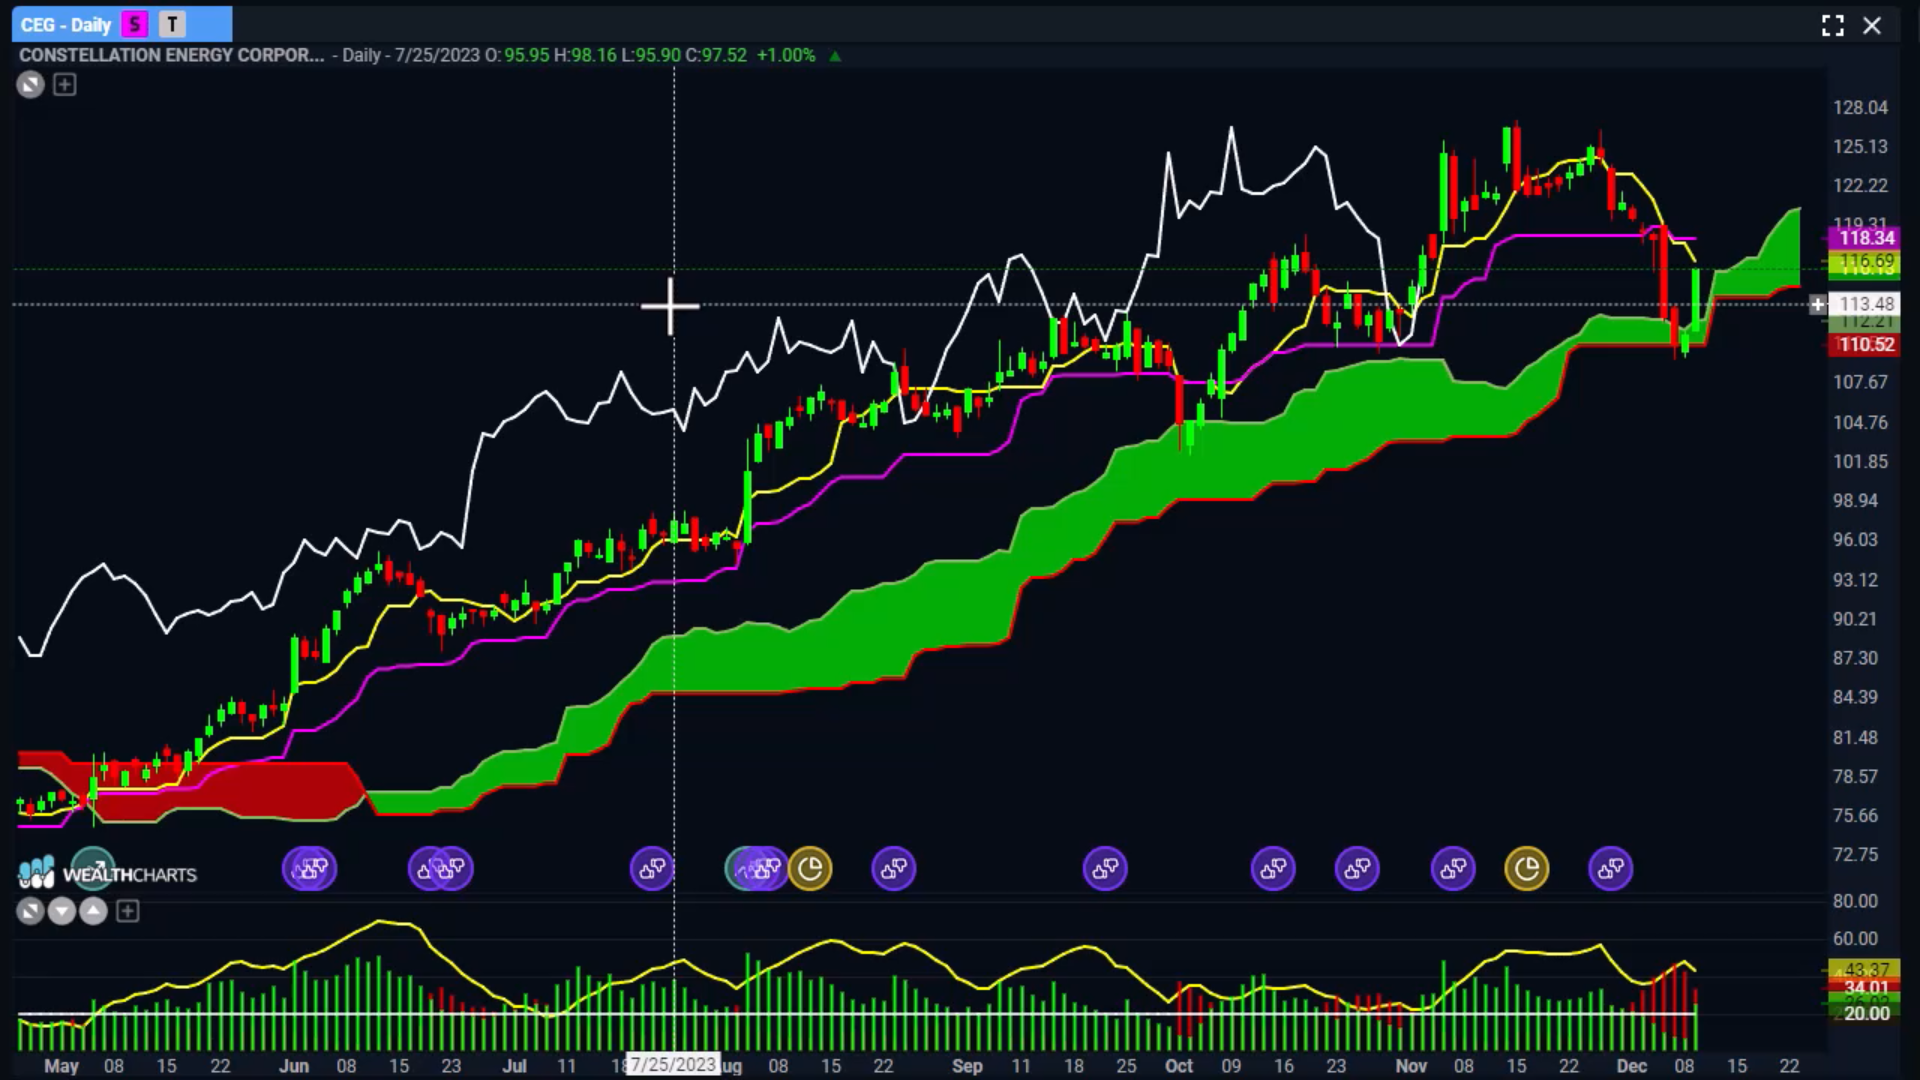
Task: Click the 96.03 price axis label
Action: pyautogui.click(x=1855, y=539)
